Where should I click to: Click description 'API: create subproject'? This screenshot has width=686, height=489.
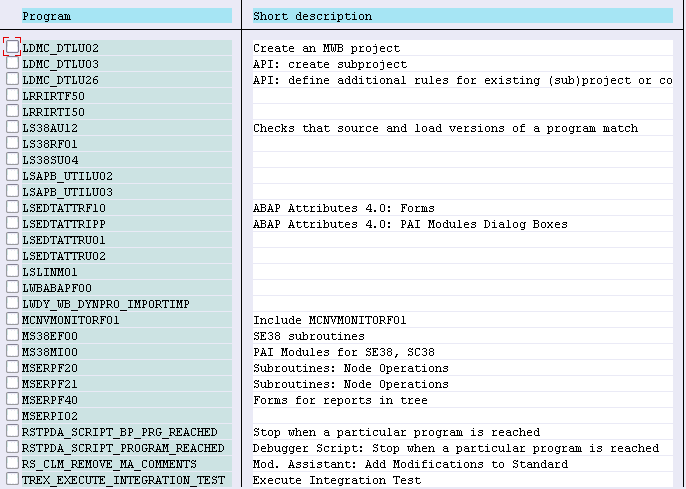click(330, 64)
